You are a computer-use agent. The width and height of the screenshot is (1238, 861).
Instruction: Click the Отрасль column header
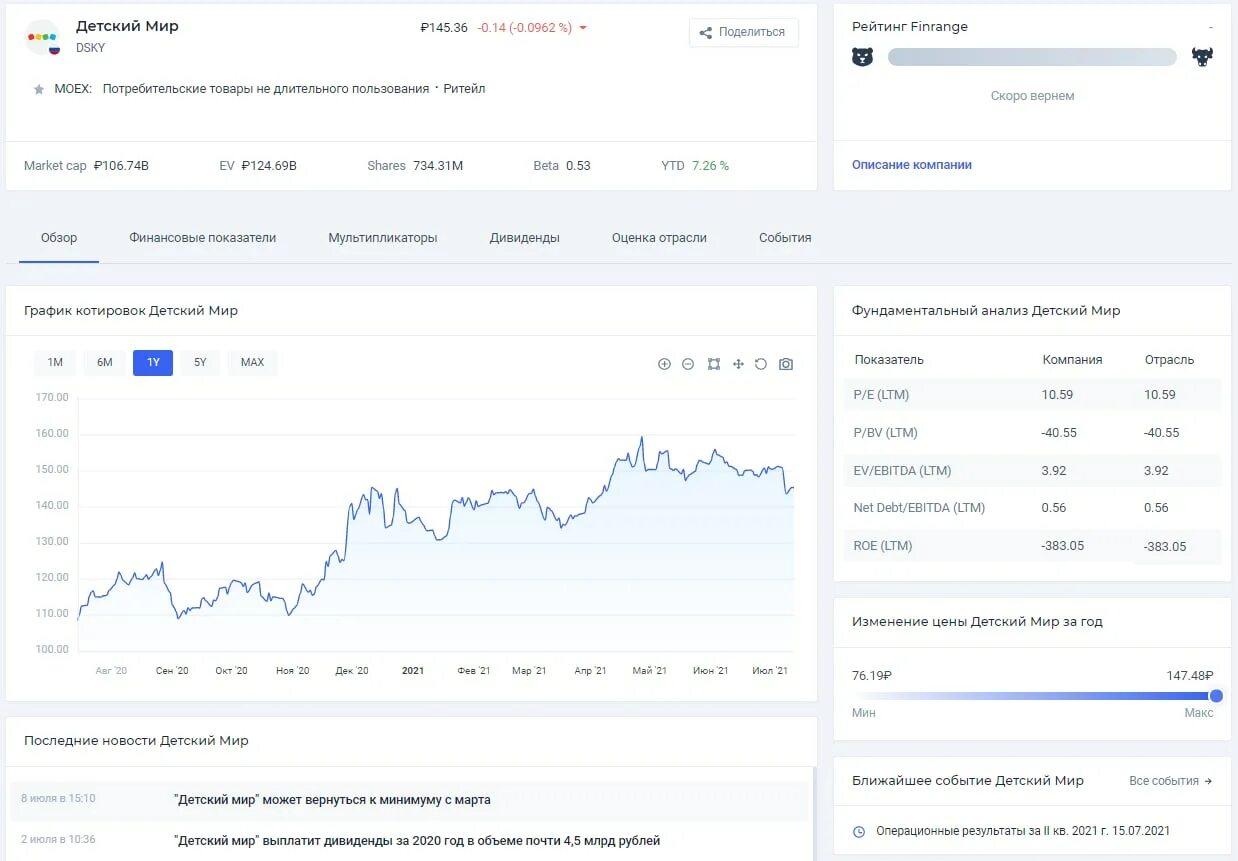pyautogui.click(x=1169, y=360)
